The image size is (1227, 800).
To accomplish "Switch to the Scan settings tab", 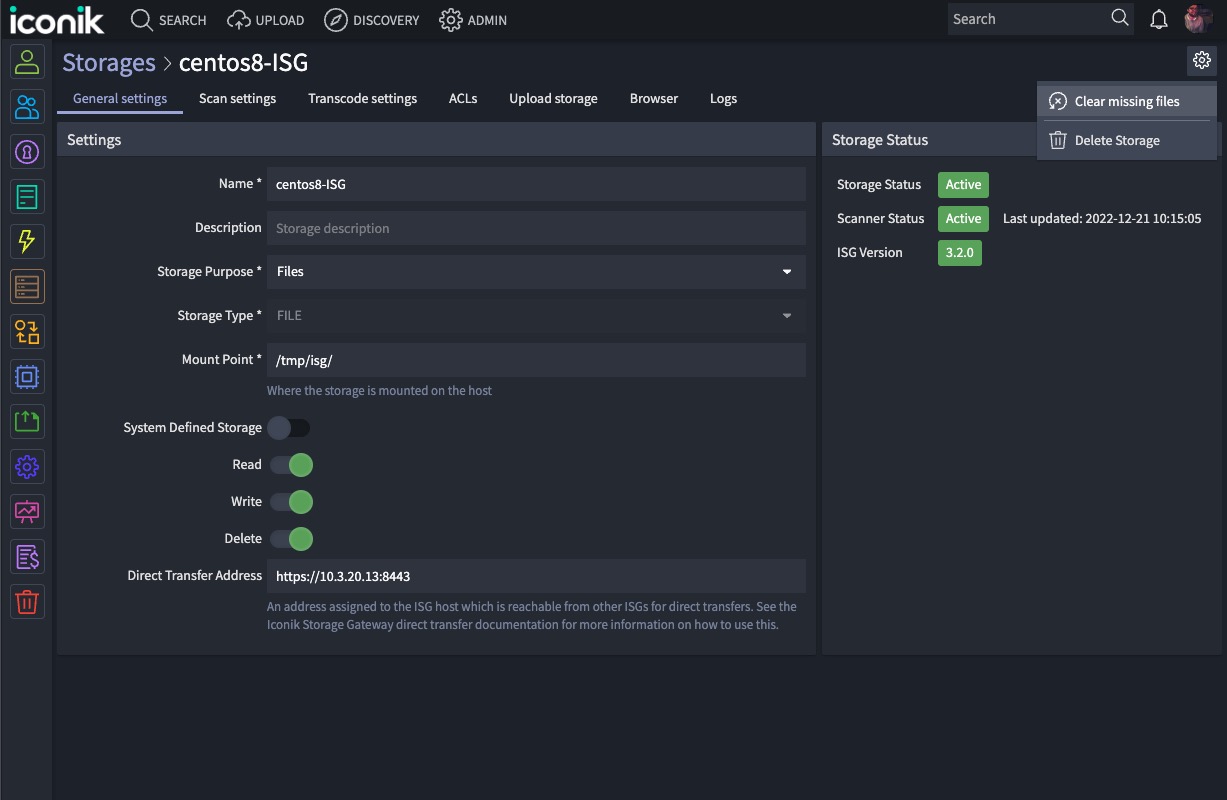I will (237, 98).
